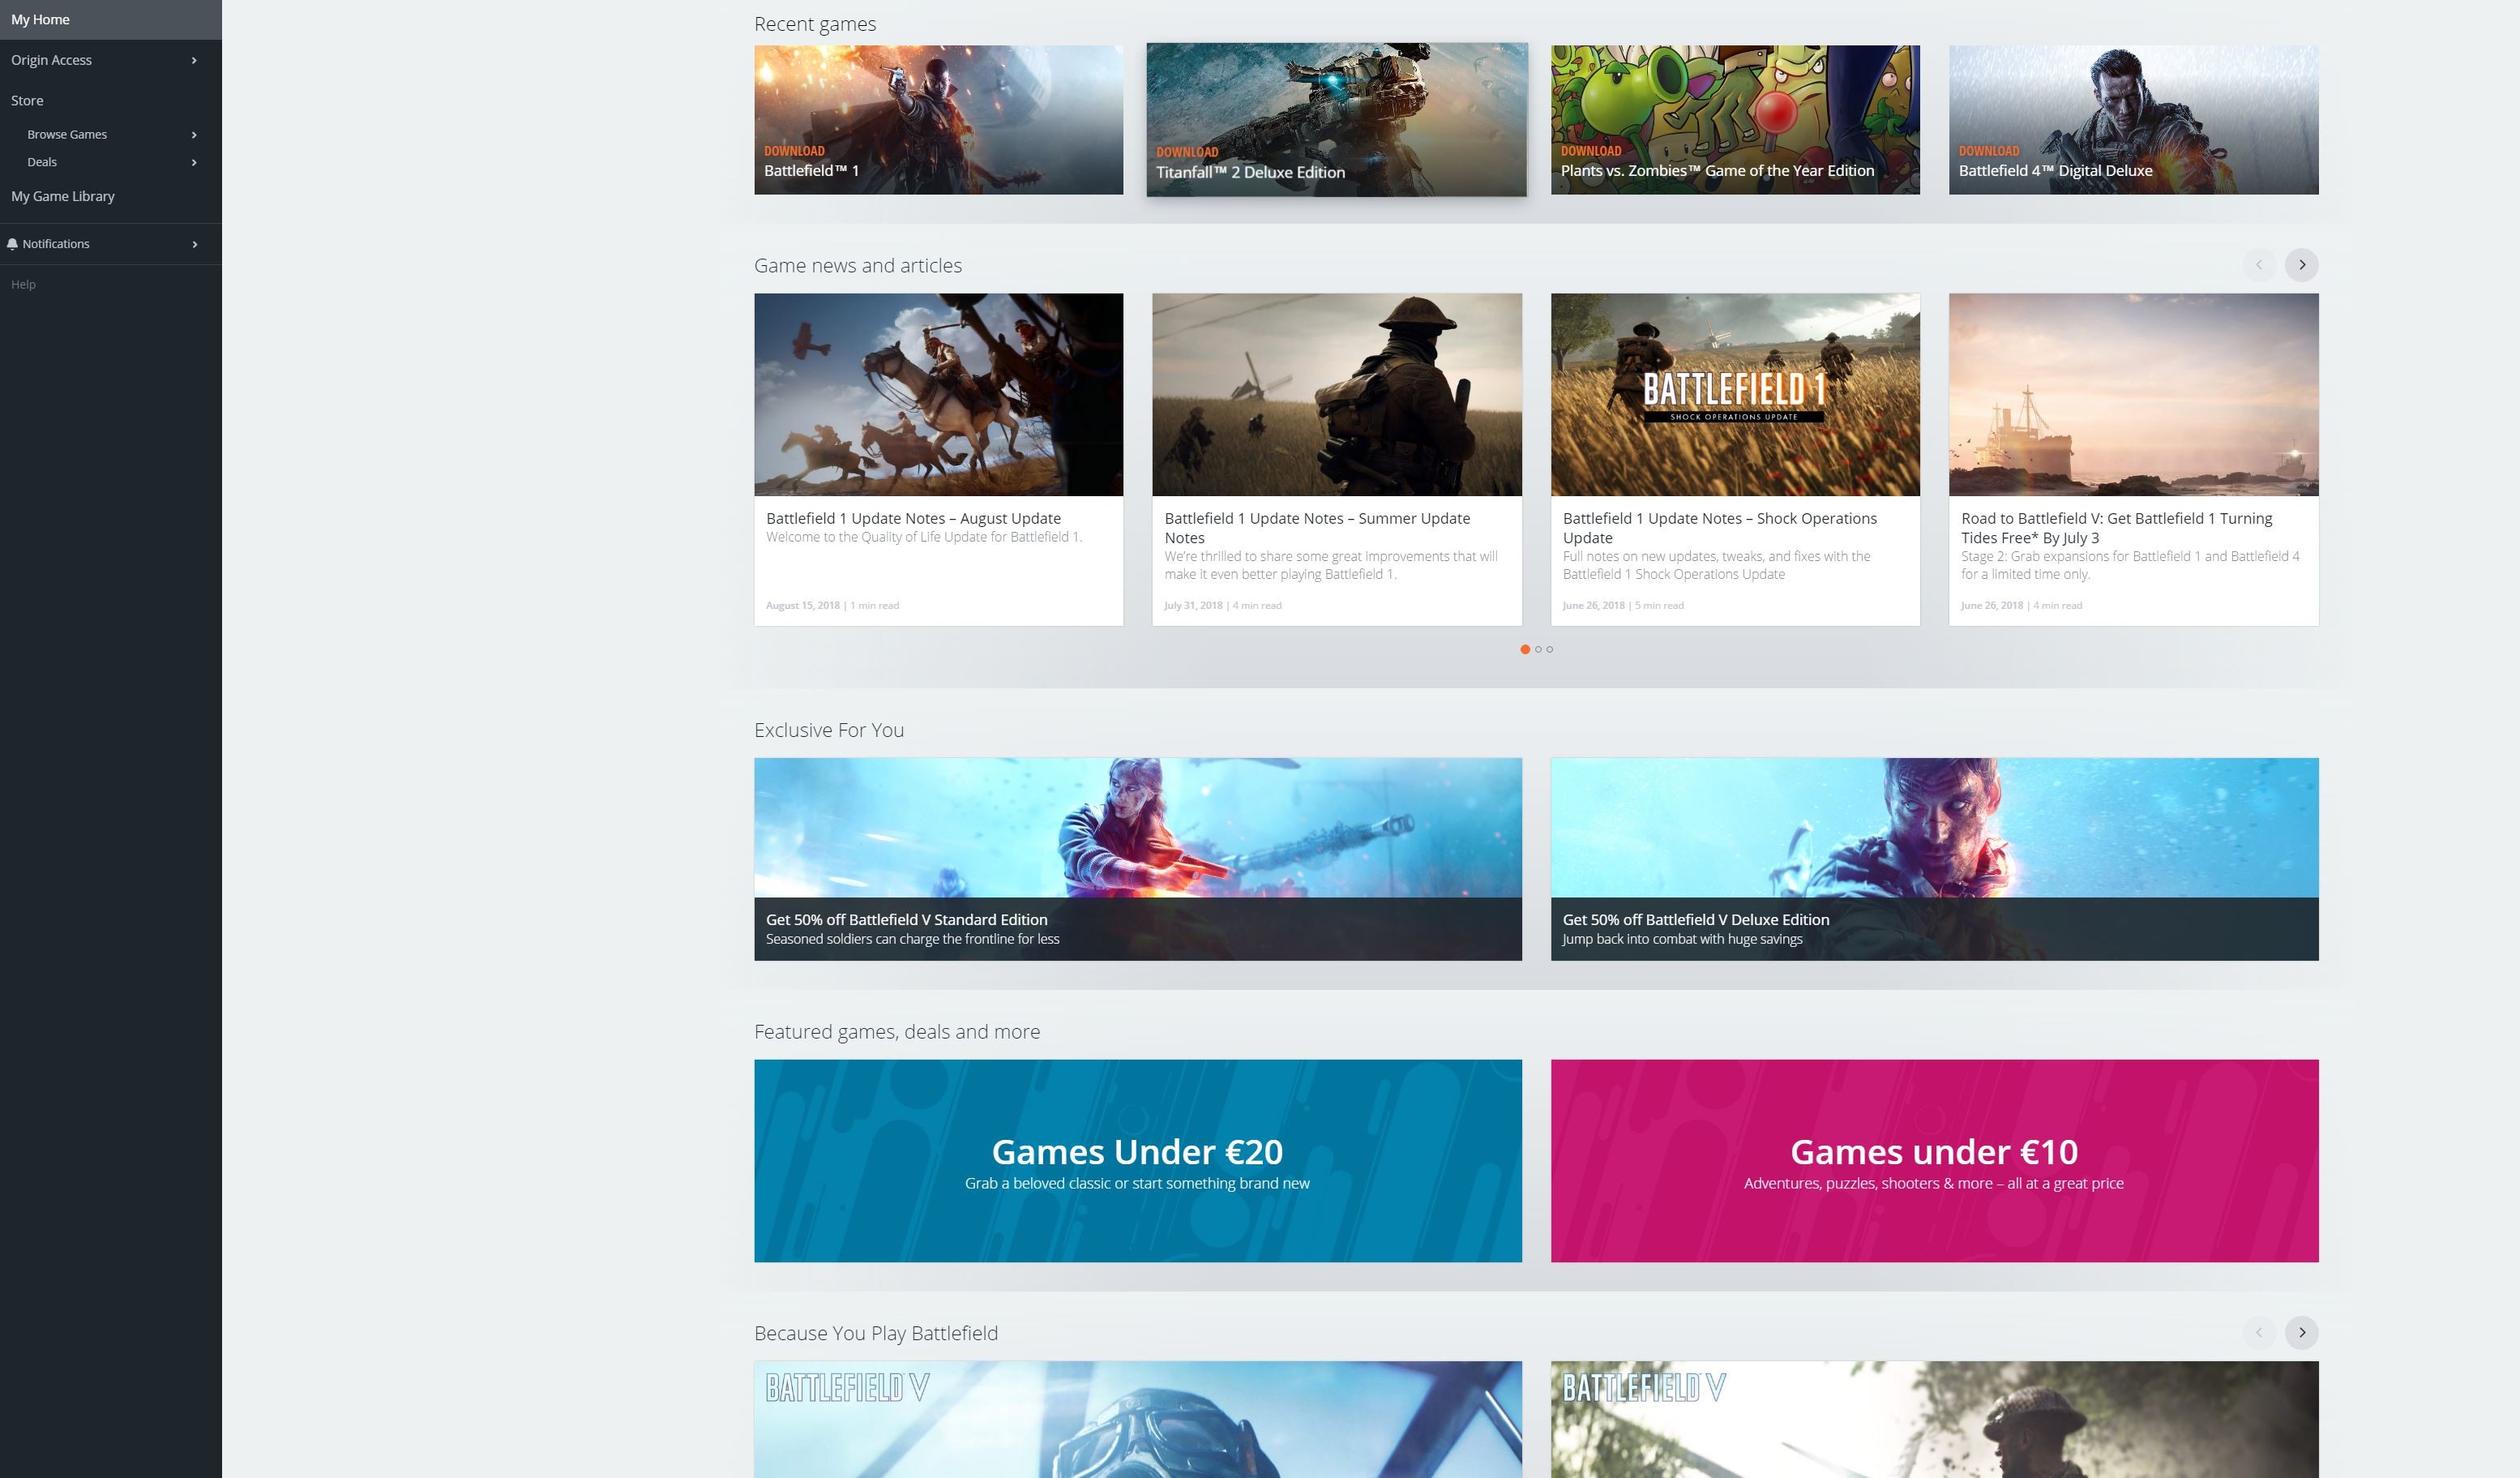2520x1478 pixels.
Task: Click DOWNLOAD label on Battlefield 4 tile
Action: coord(1989,151)
